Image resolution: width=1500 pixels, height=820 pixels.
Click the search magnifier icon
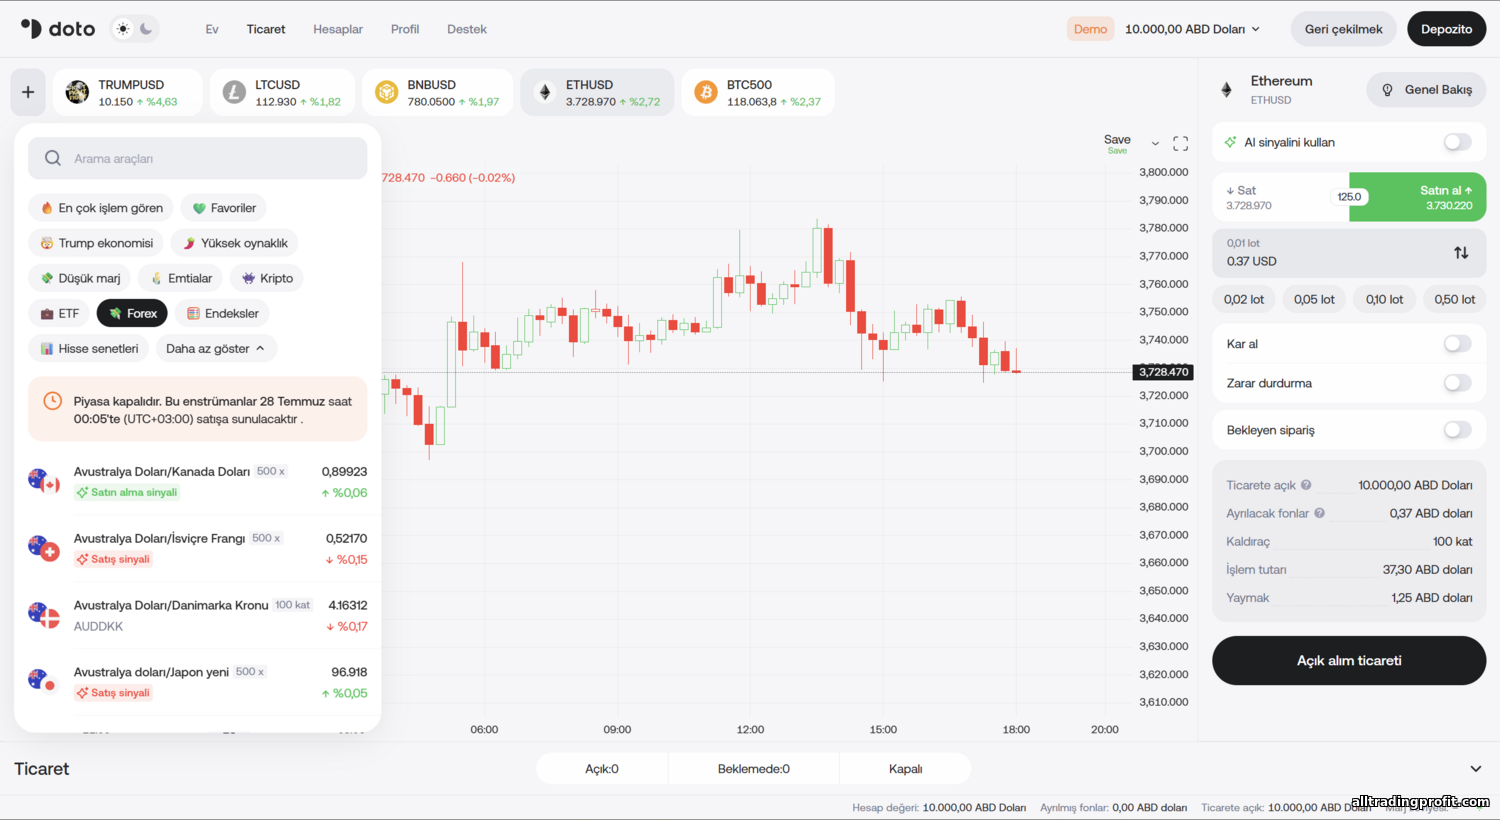(x=53, y=158)
